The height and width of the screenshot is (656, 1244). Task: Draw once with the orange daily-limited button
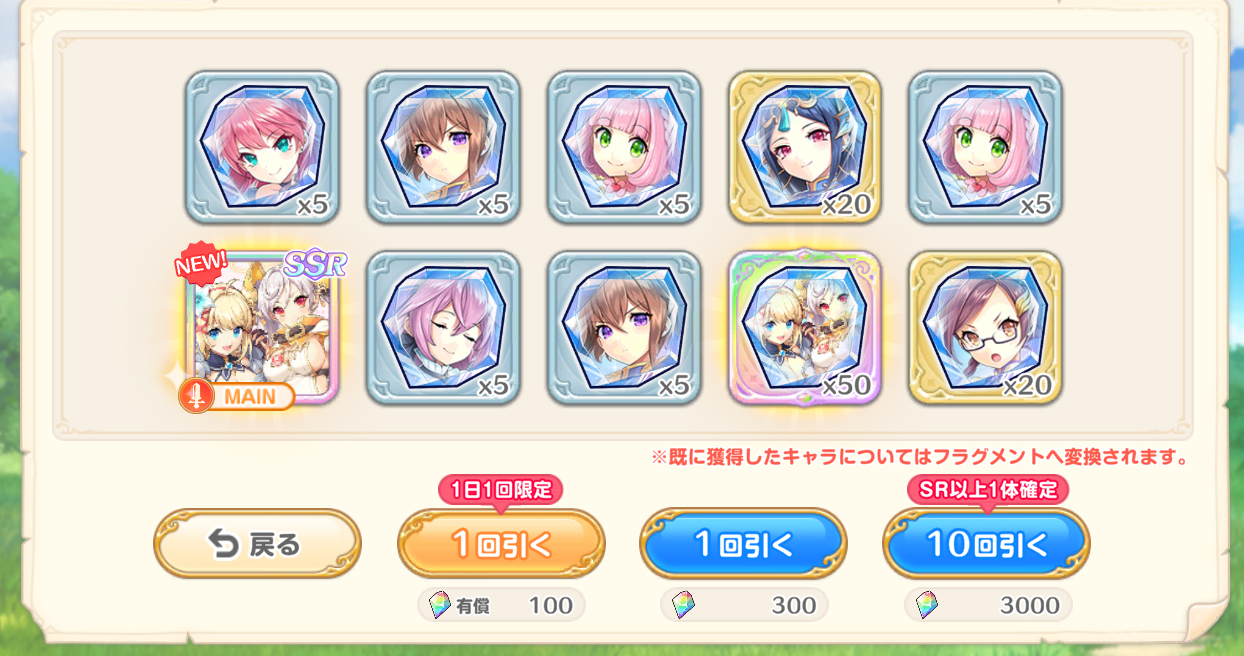[501, 544]
